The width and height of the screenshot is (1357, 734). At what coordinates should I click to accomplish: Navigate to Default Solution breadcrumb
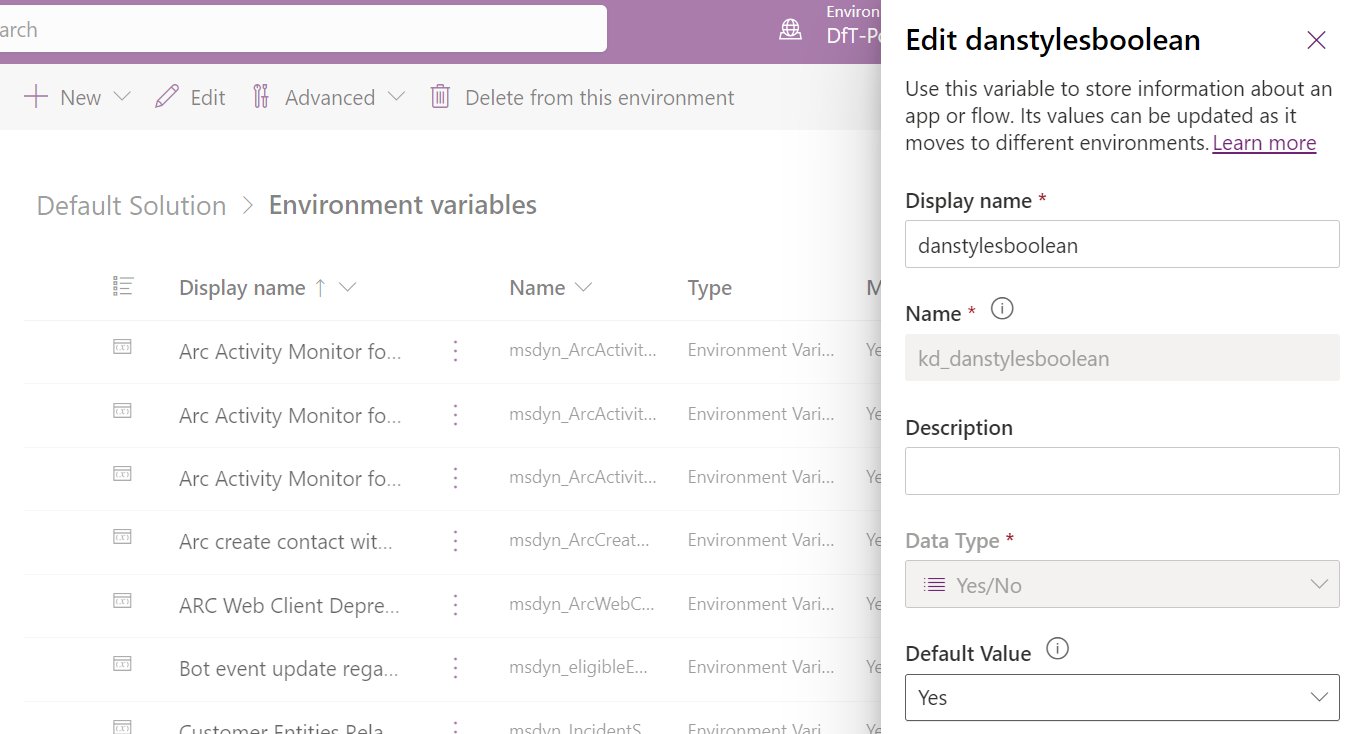(130, 205)
